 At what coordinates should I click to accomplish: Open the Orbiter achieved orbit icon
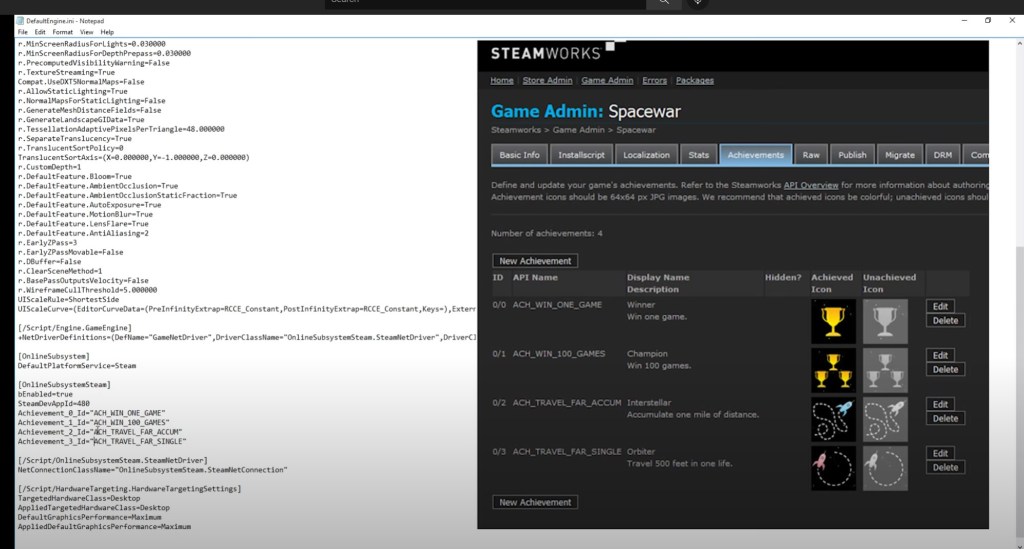pyautogui.click(x=833, y=468)
